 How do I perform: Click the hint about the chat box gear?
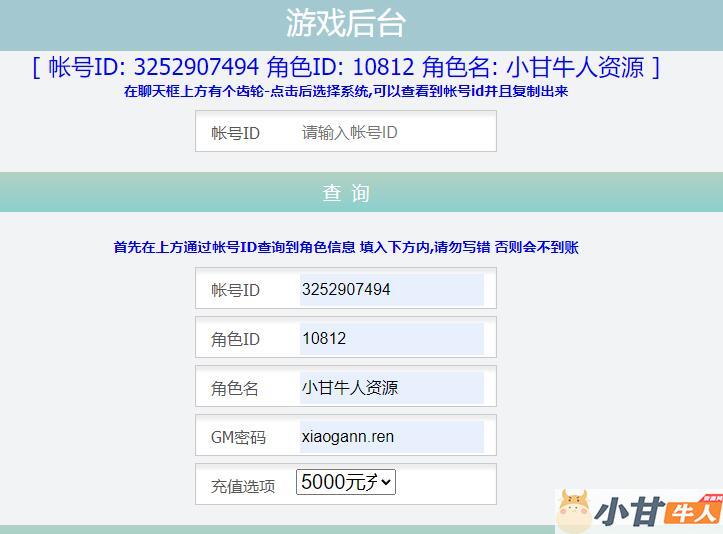click(x=346, y=91)
